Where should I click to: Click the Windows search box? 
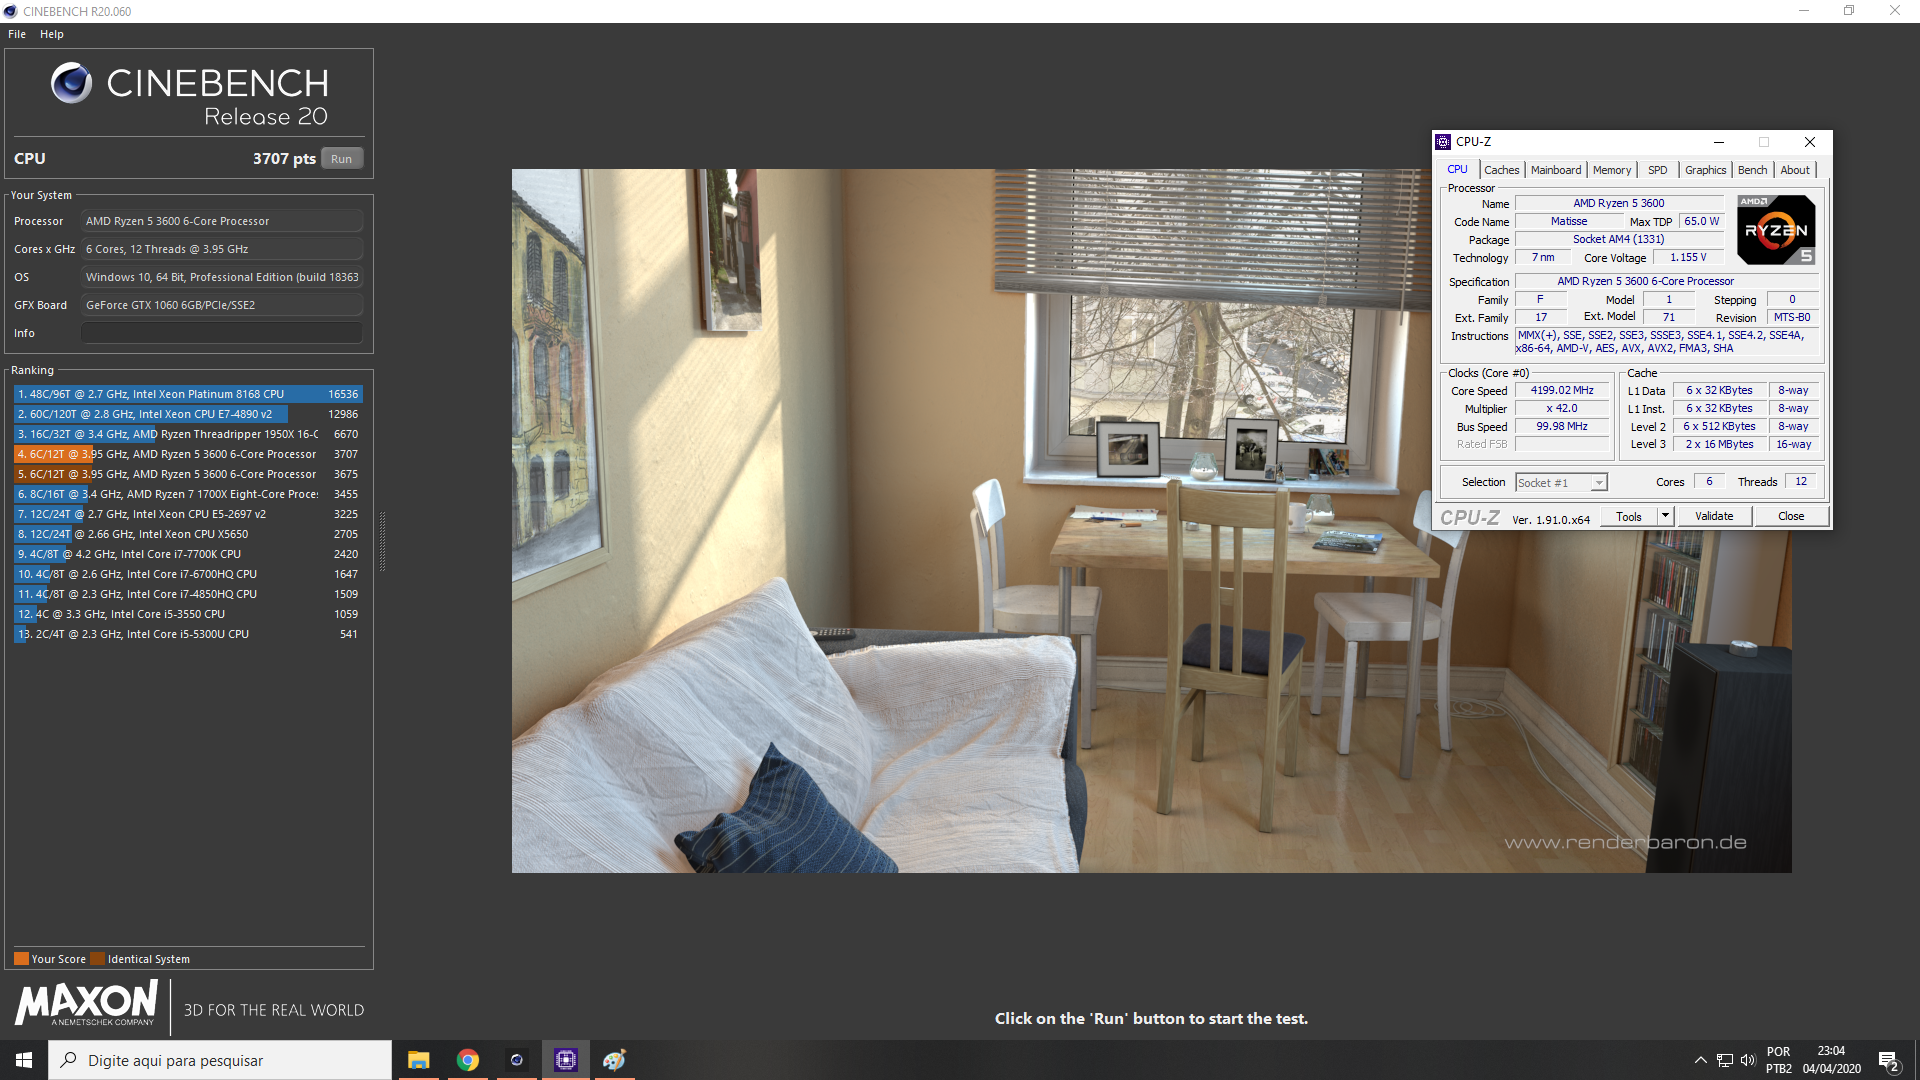point(220,1060)
